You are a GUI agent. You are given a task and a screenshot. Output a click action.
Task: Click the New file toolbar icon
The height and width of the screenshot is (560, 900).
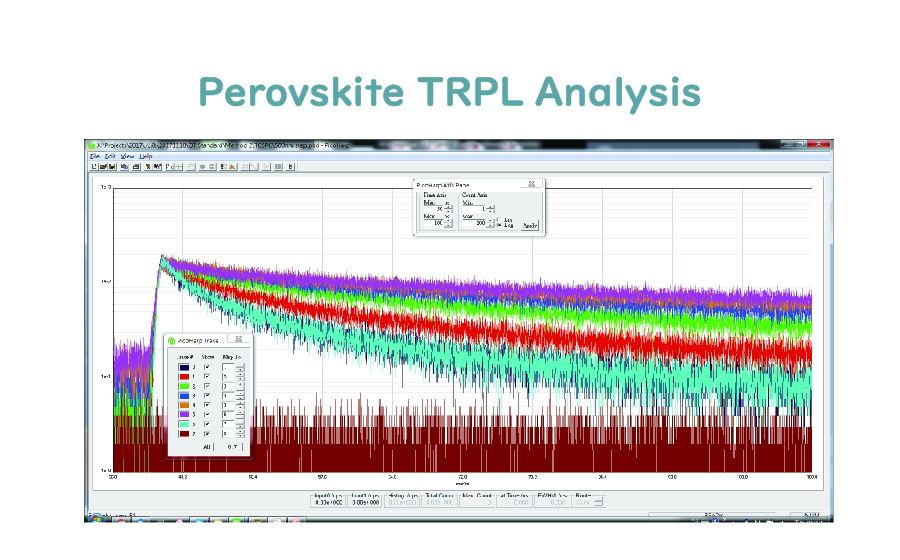(x=93, y=166)
